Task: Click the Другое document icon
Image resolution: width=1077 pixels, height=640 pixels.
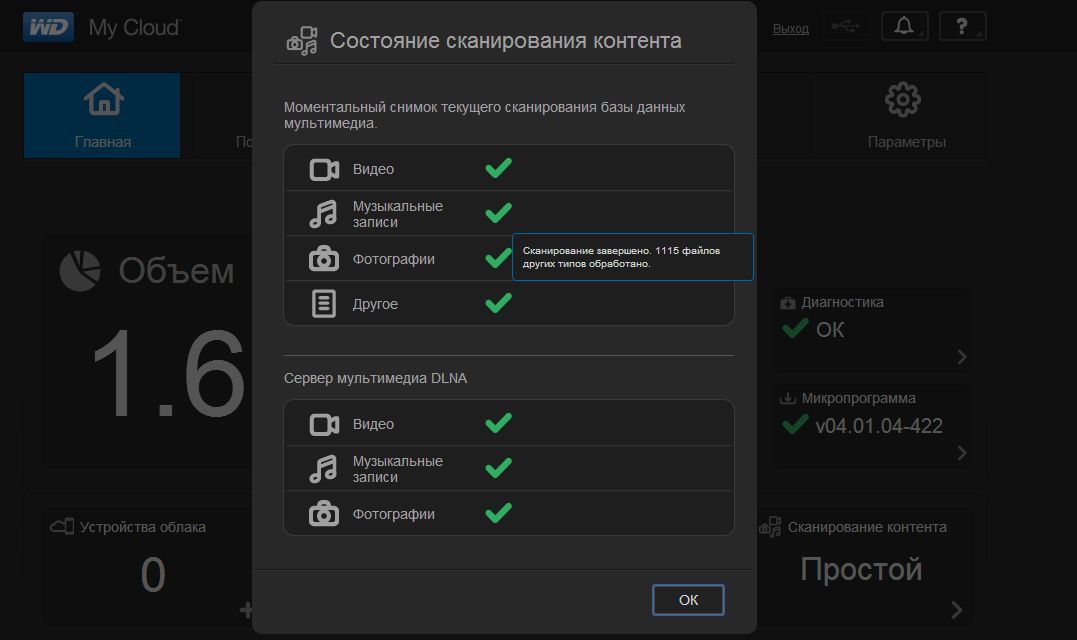Action: (322, 302)
